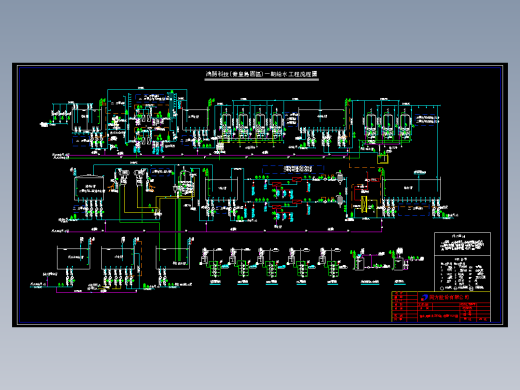Select the red company name in the title block
The image size is (520, 390).
pos(449,297)
